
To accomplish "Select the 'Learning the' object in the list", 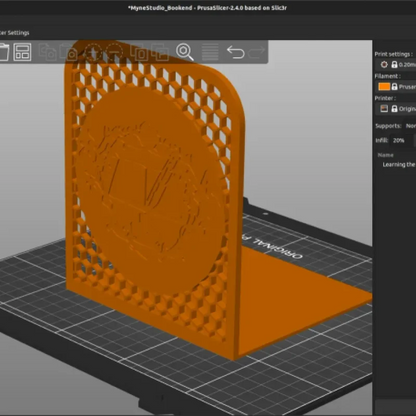I will 398,165.
